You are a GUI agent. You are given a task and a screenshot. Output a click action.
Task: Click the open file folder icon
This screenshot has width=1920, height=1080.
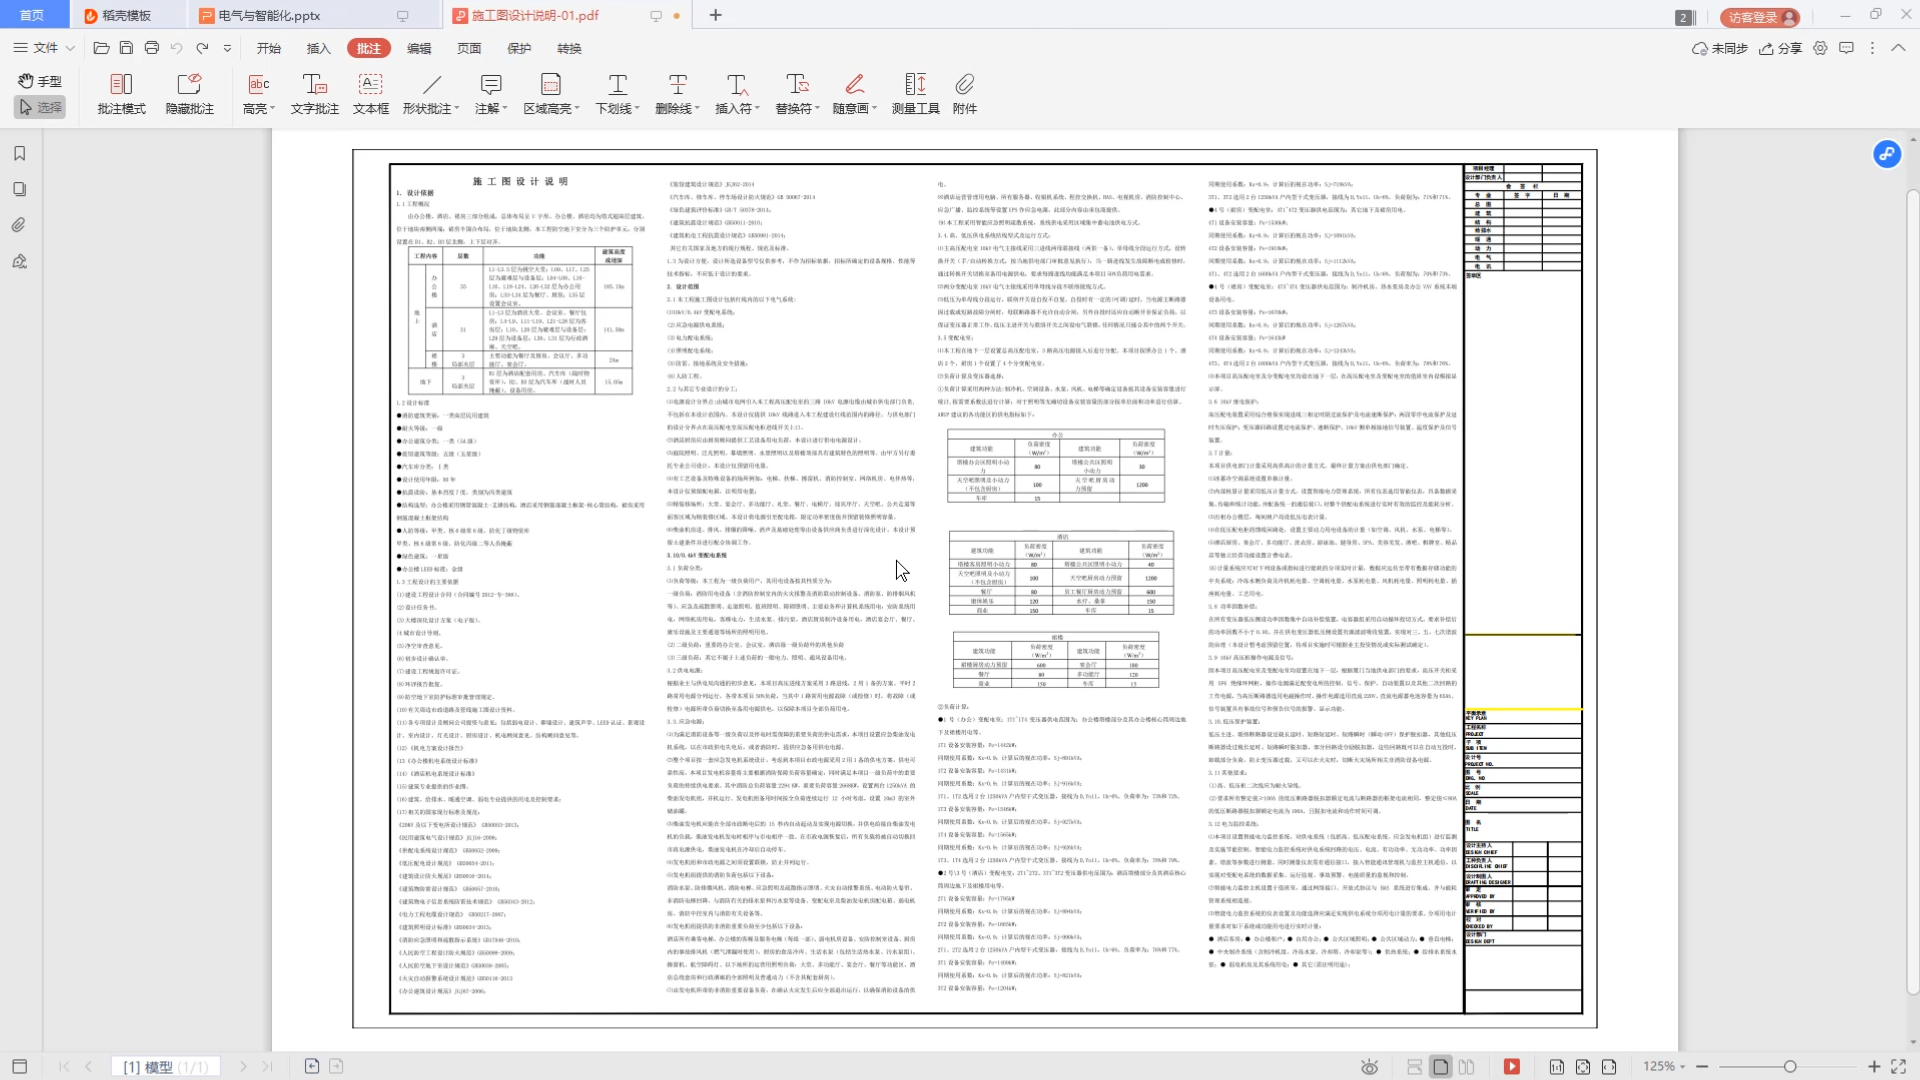(101, 48)
